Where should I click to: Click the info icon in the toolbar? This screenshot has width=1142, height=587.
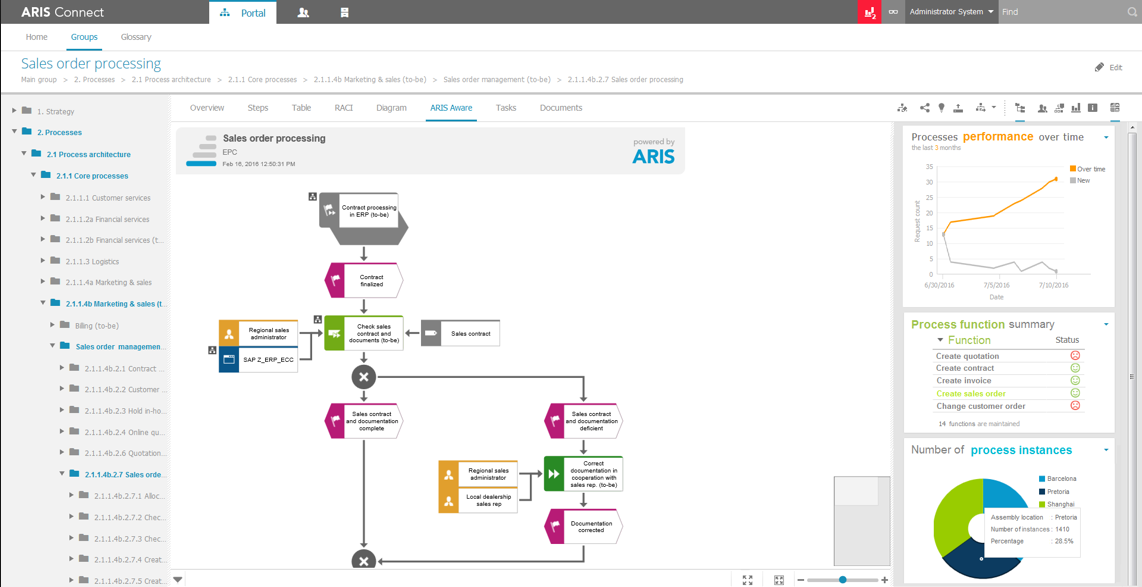(1092, 108)
